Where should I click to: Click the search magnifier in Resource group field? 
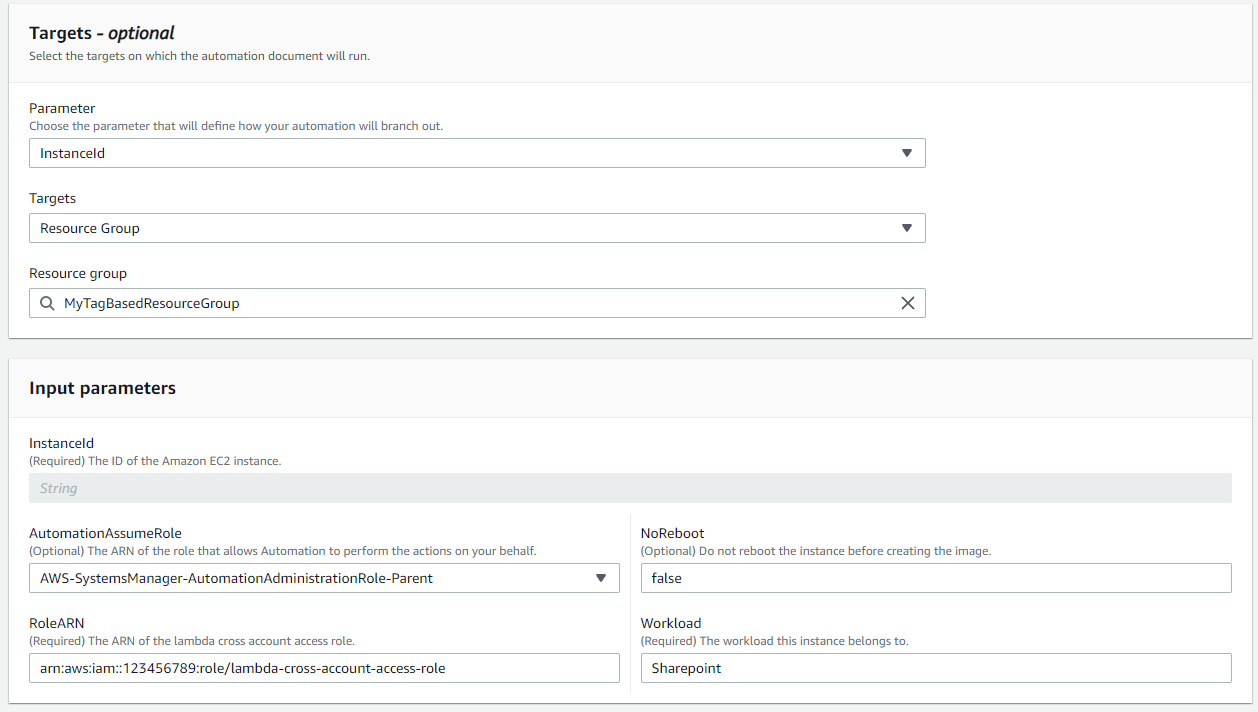tap(47, 302)
